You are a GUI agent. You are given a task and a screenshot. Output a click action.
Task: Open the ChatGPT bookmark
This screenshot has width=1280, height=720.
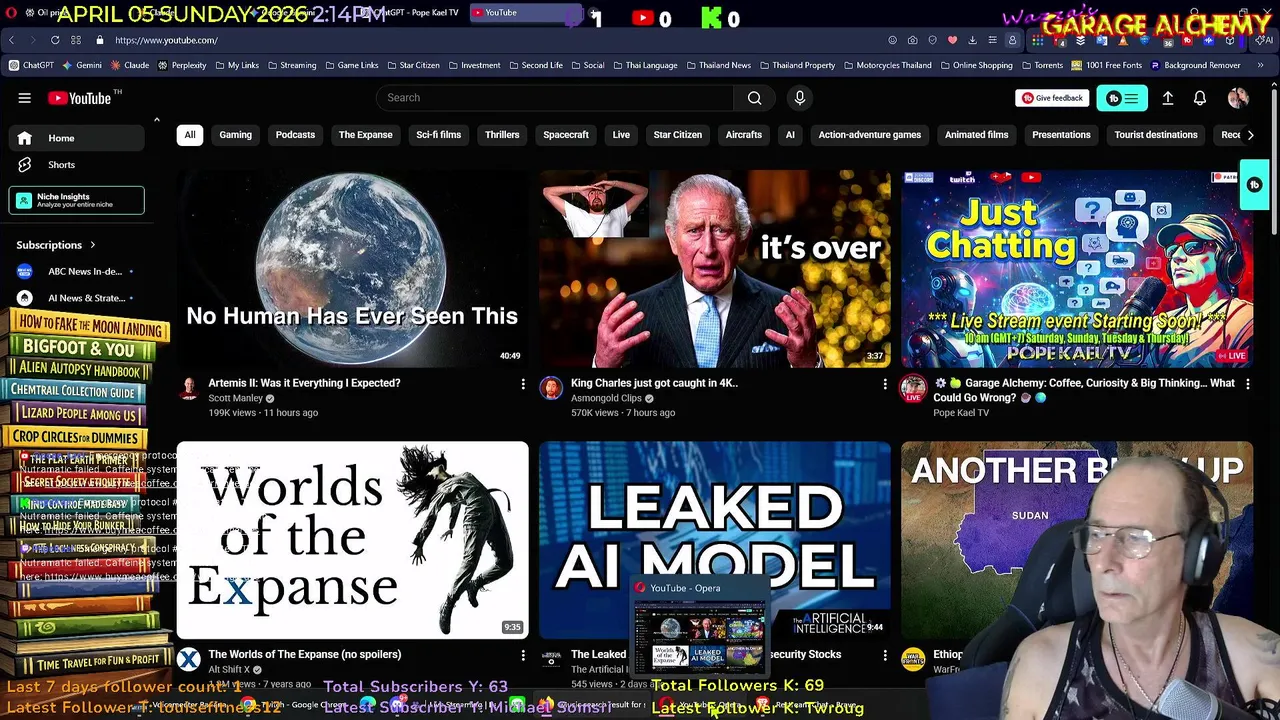[31, 65]
